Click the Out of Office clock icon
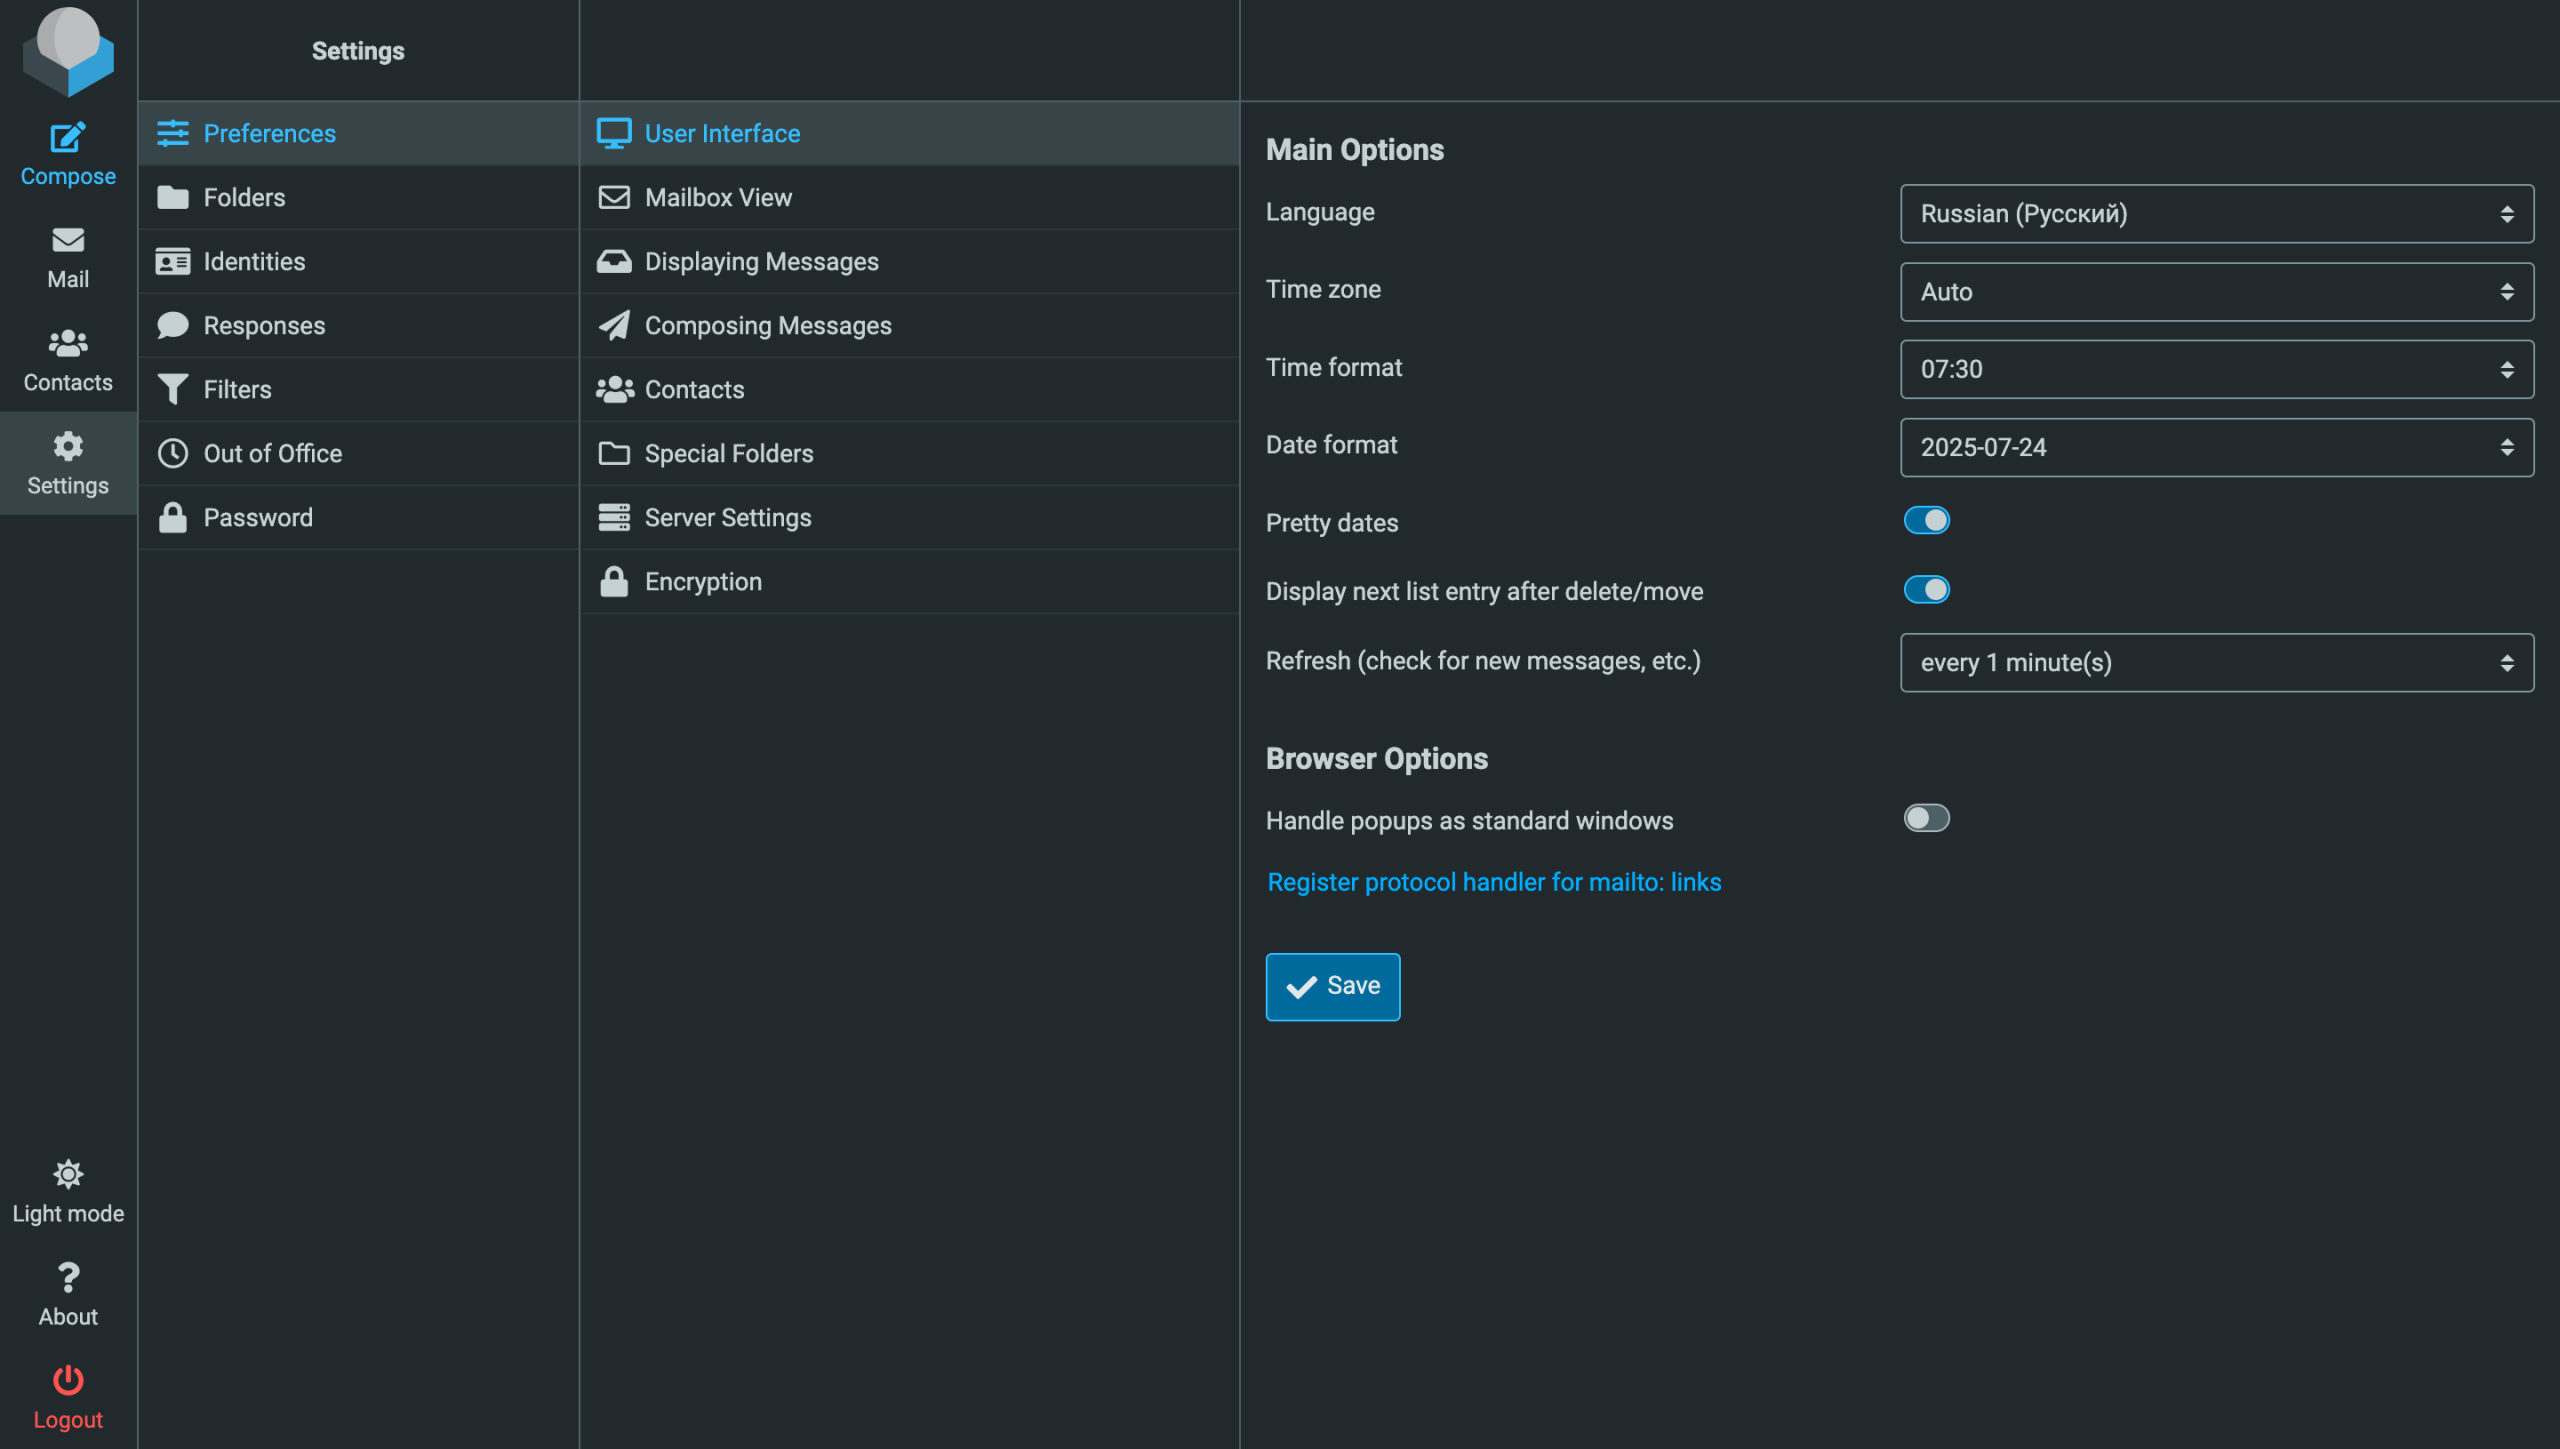 tap(173, 453)
